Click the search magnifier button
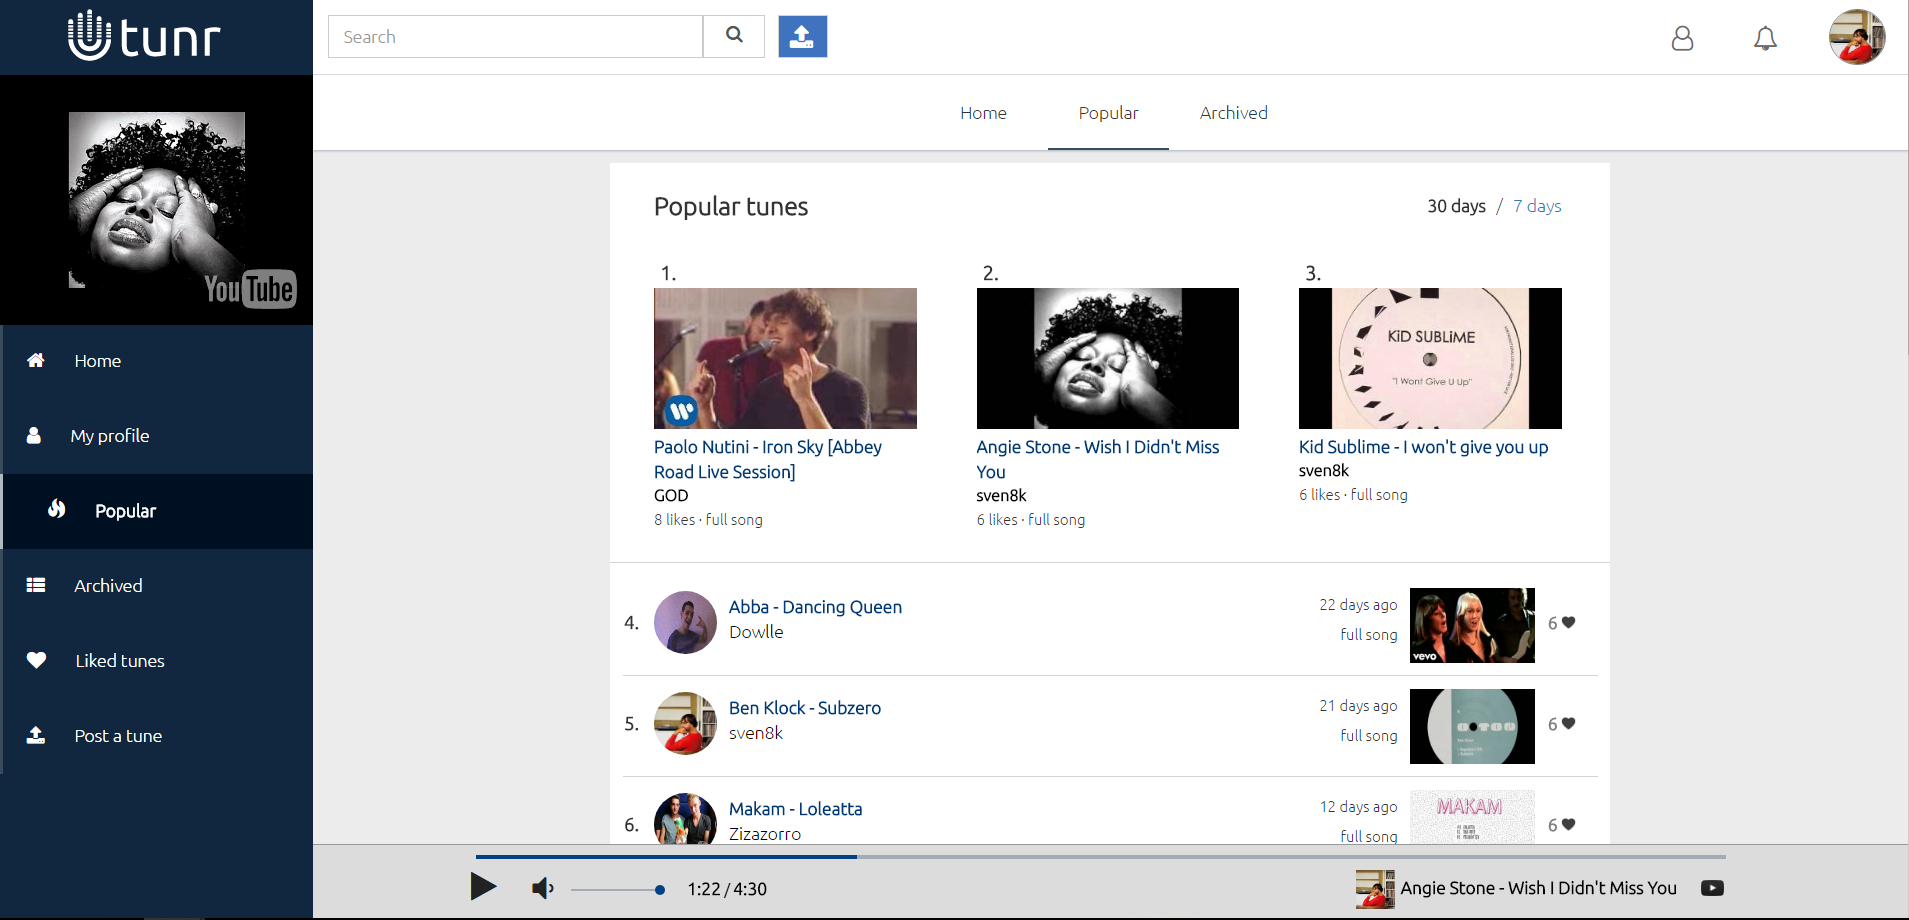This screenshot has width=1909, height=920. tap(734, 36)
